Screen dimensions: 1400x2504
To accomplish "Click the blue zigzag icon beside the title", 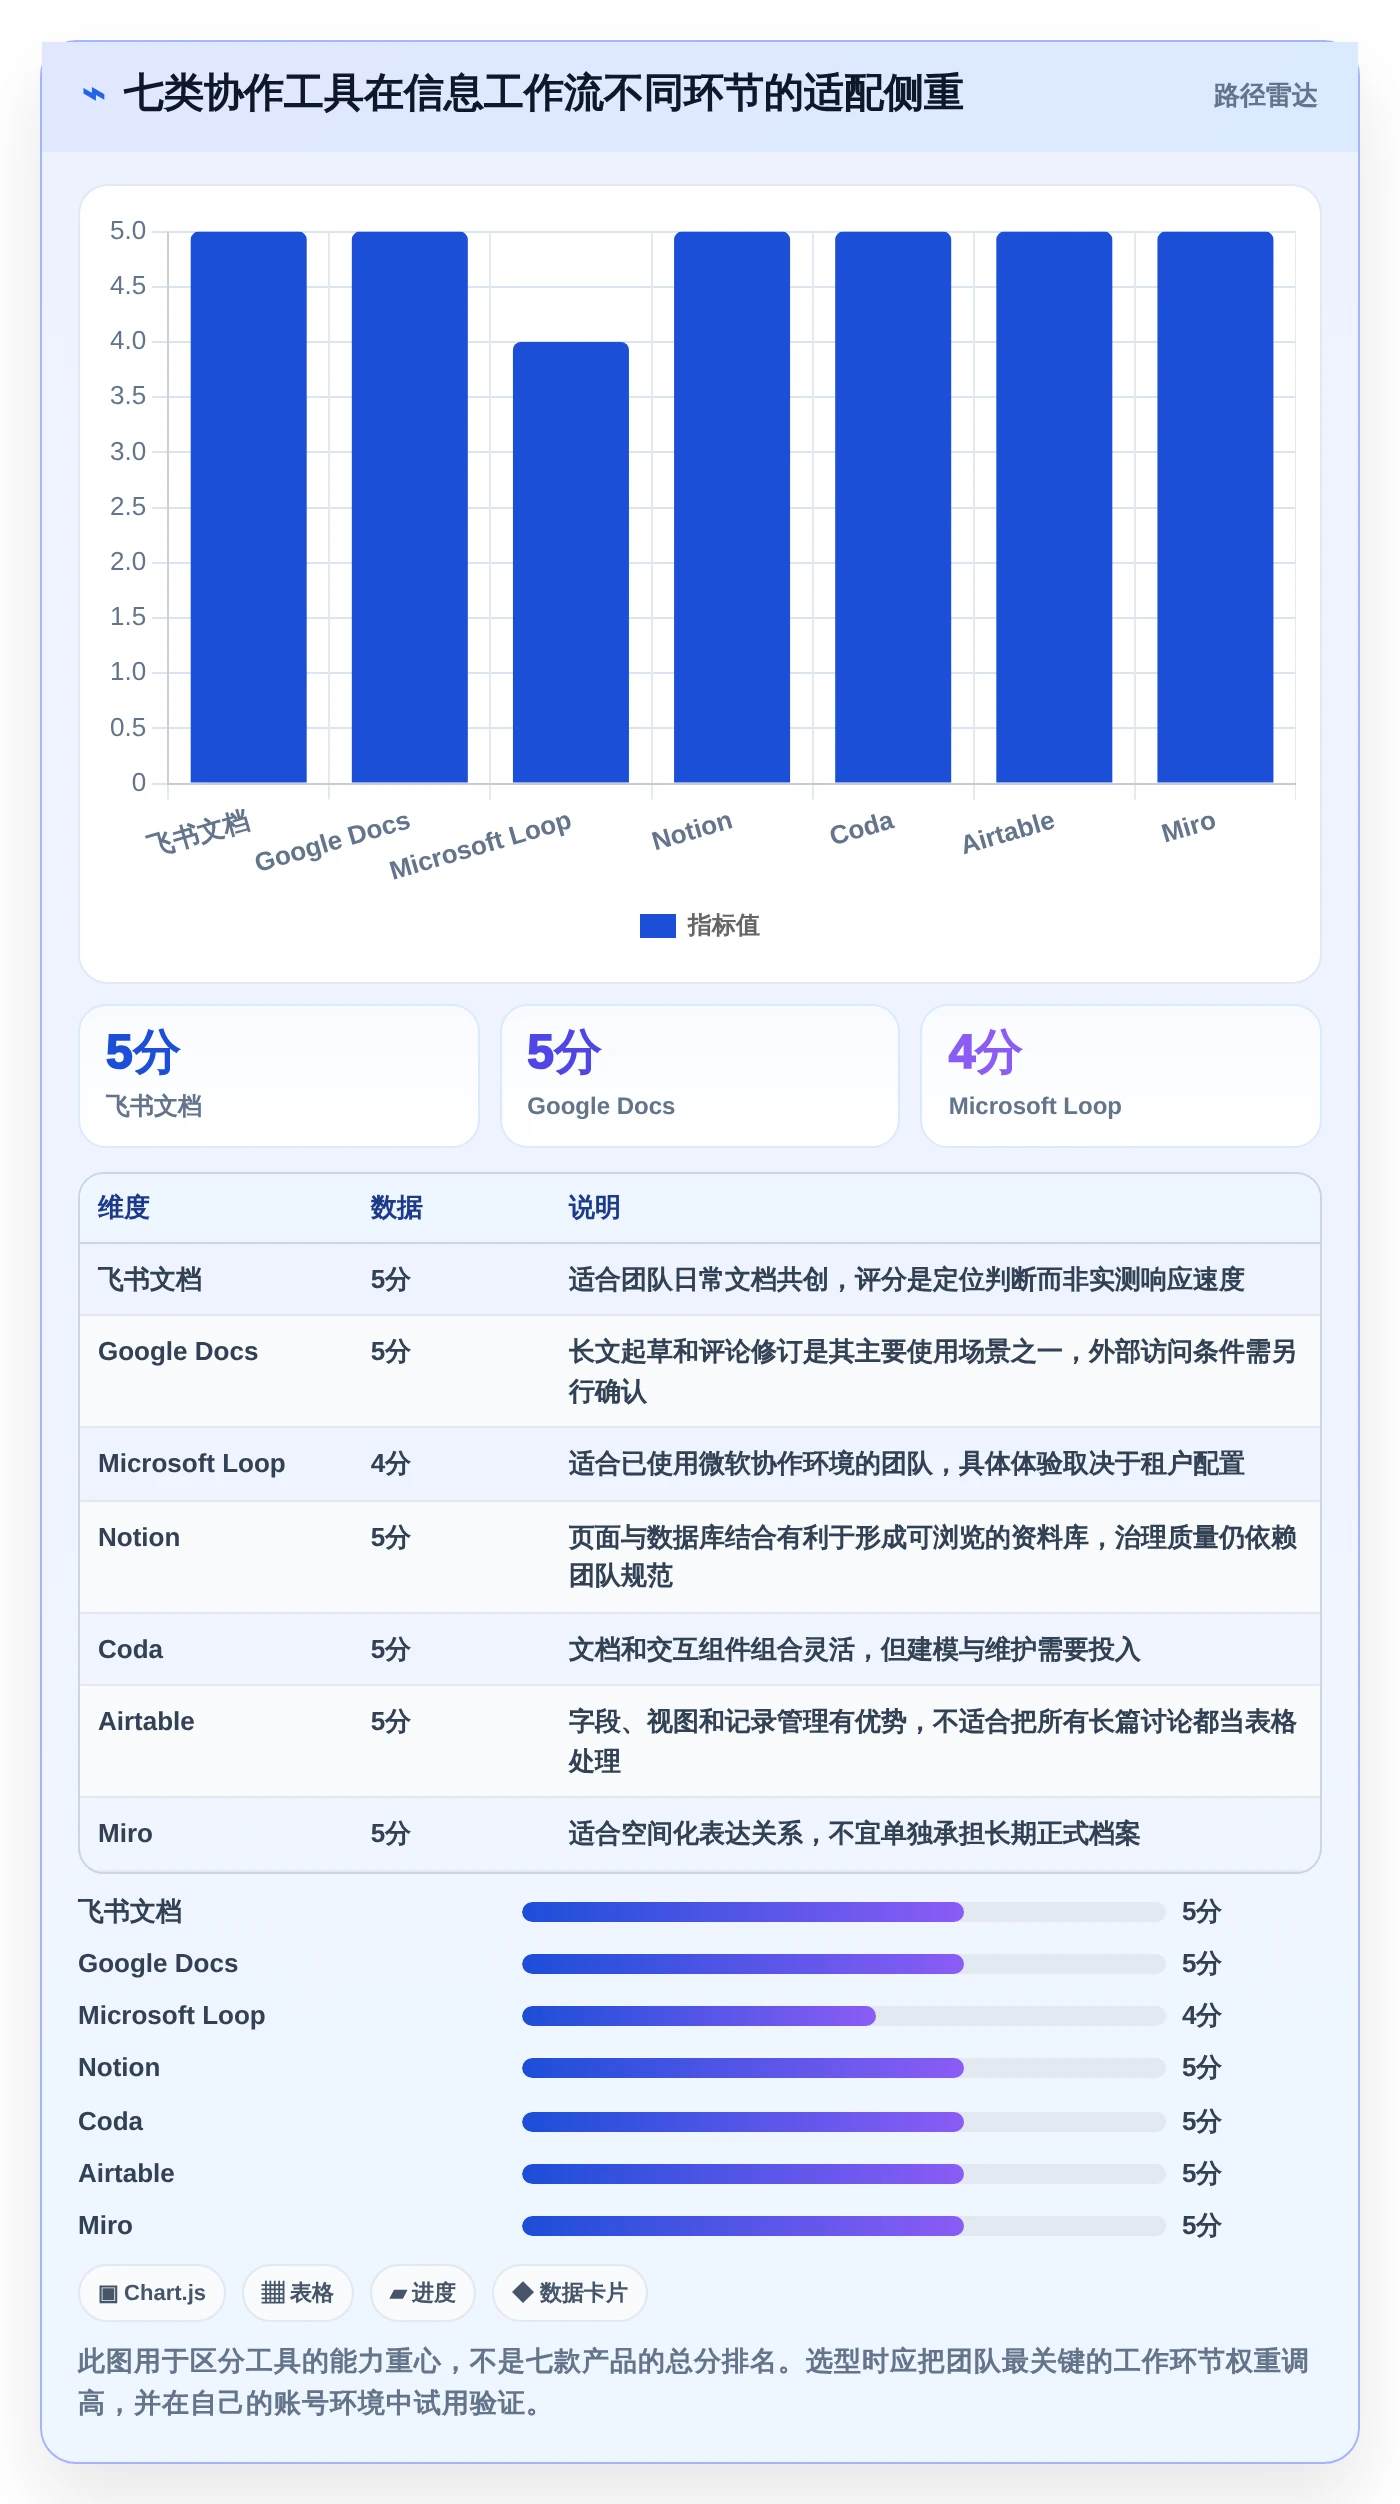I will coord(93,95).
